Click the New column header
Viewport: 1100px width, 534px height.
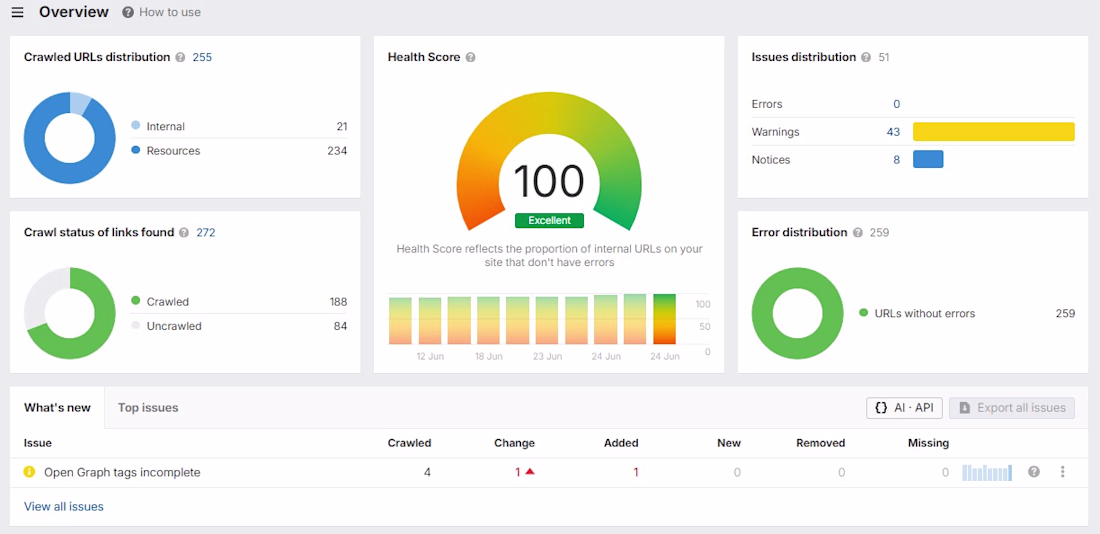pos(729,443)
